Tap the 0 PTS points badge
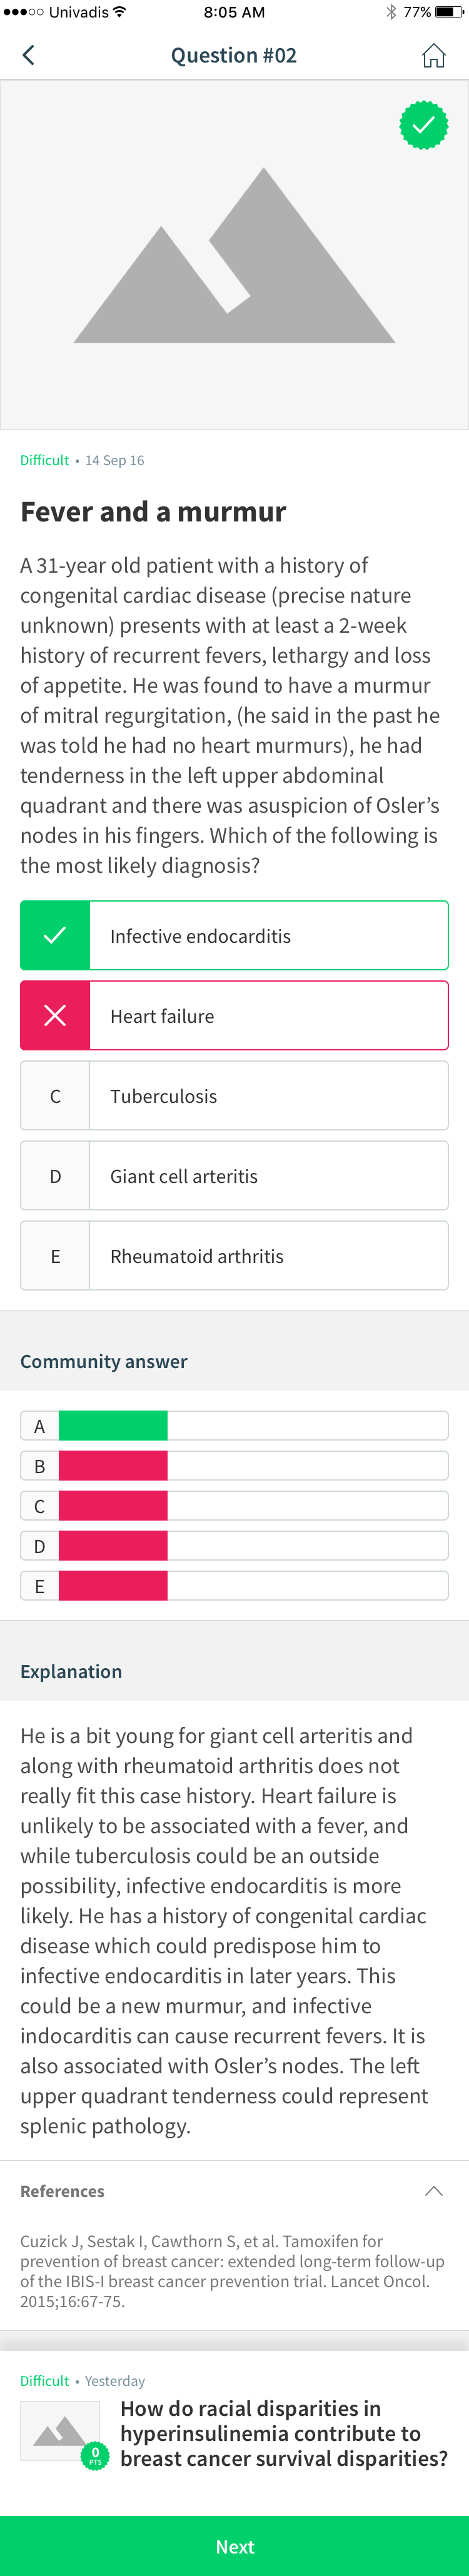The width and height of the screenshot is (469, 2576). coord(95,2455)
